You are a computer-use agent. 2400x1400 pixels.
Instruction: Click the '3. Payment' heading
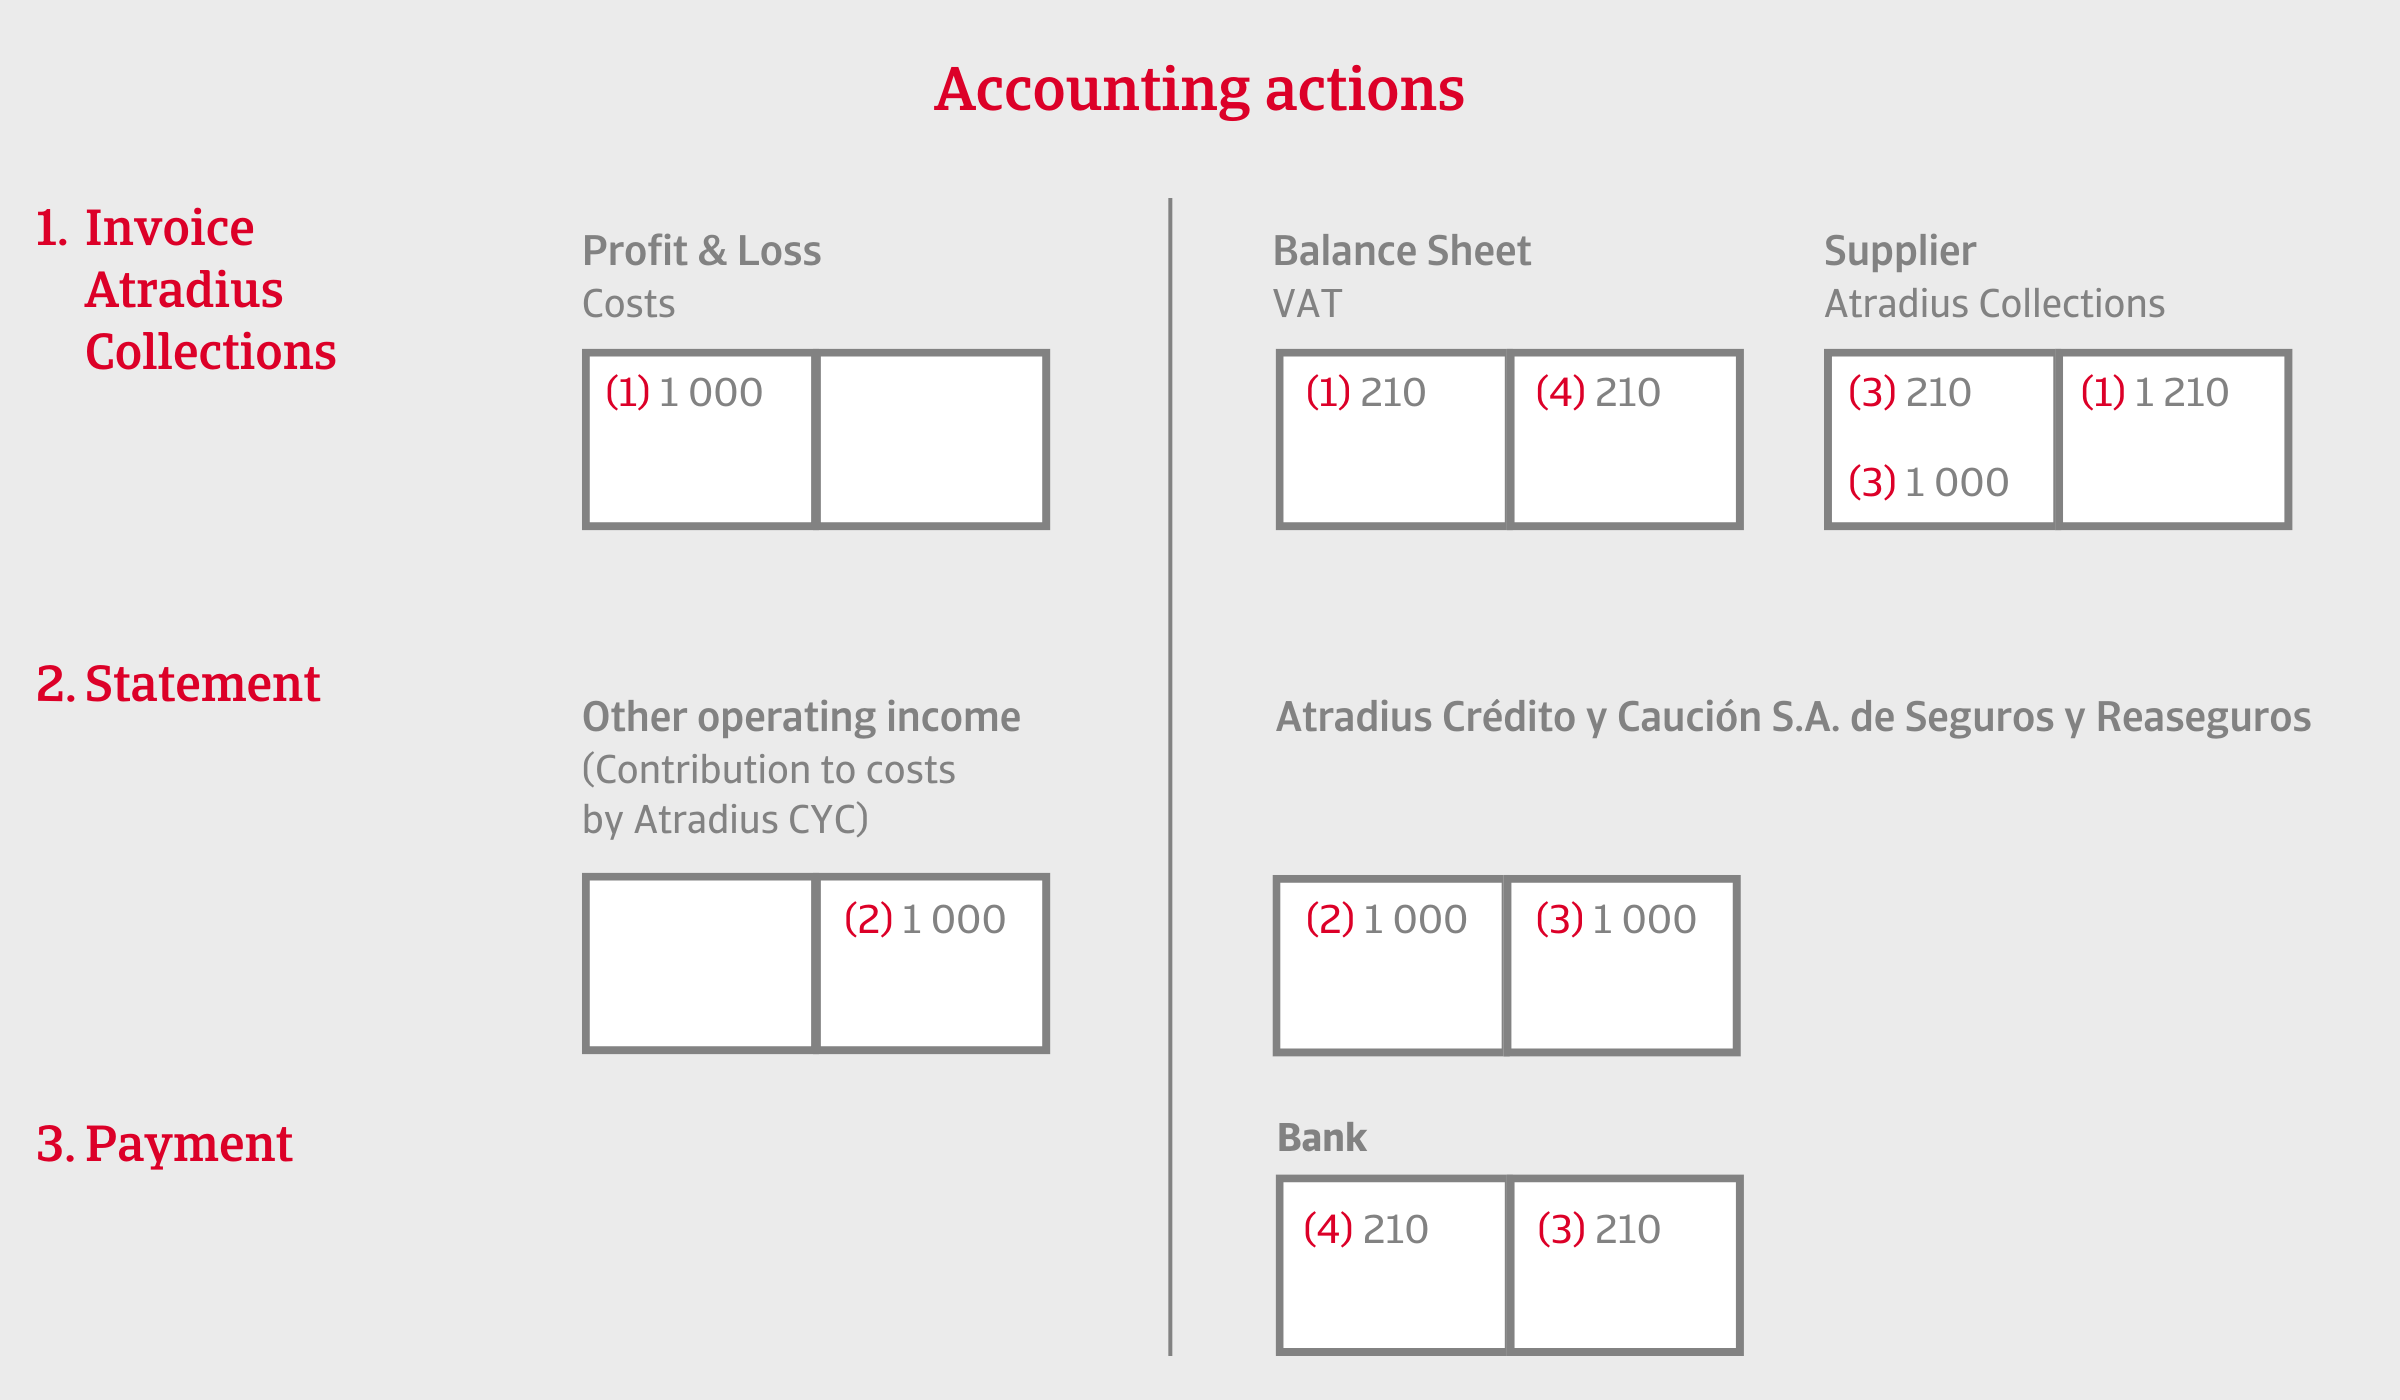(164, 1144)
